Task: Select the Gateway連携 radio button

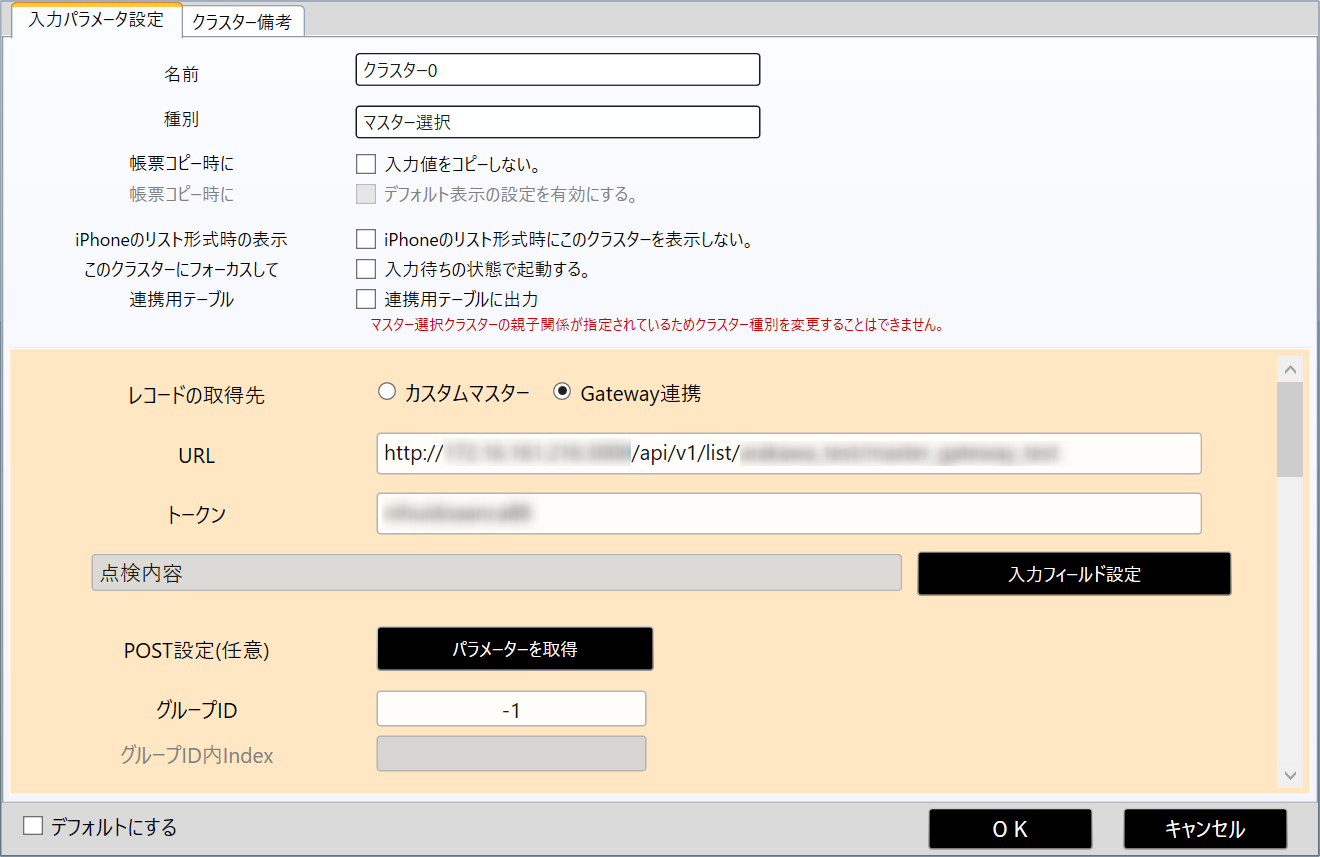Action: click(x=563, y=393)
